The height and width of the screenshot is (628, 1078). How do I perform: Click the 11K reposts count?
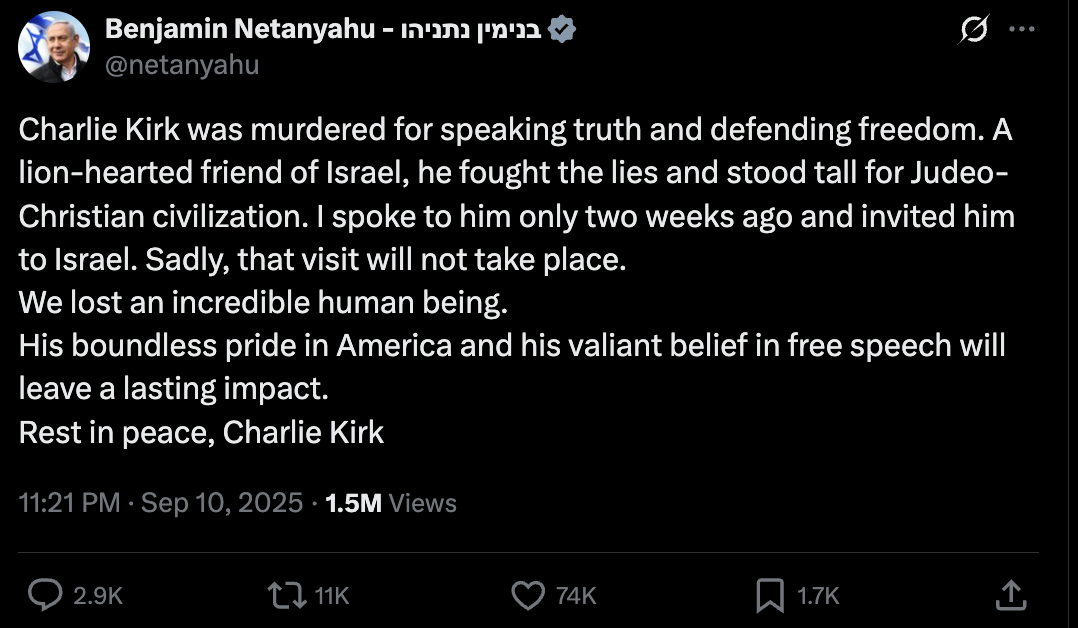pos(331,596)
